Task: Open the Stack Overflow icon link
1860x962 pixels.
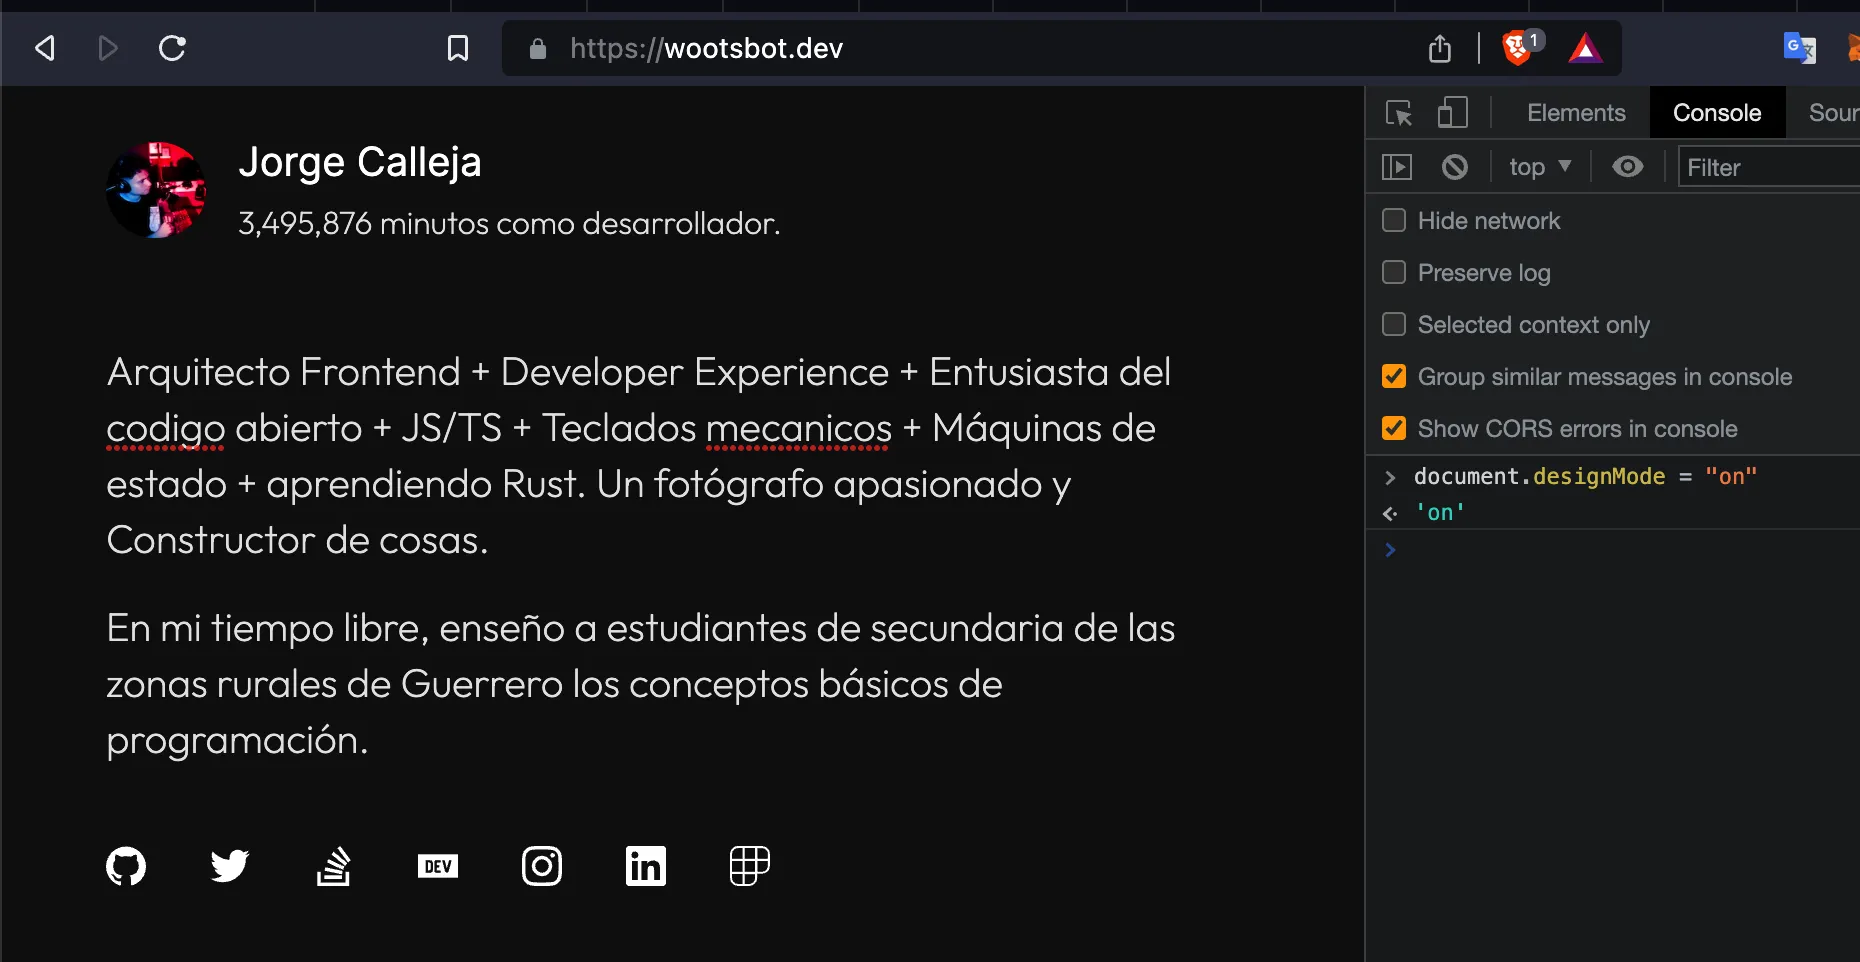Action: [x=334, y=866]
